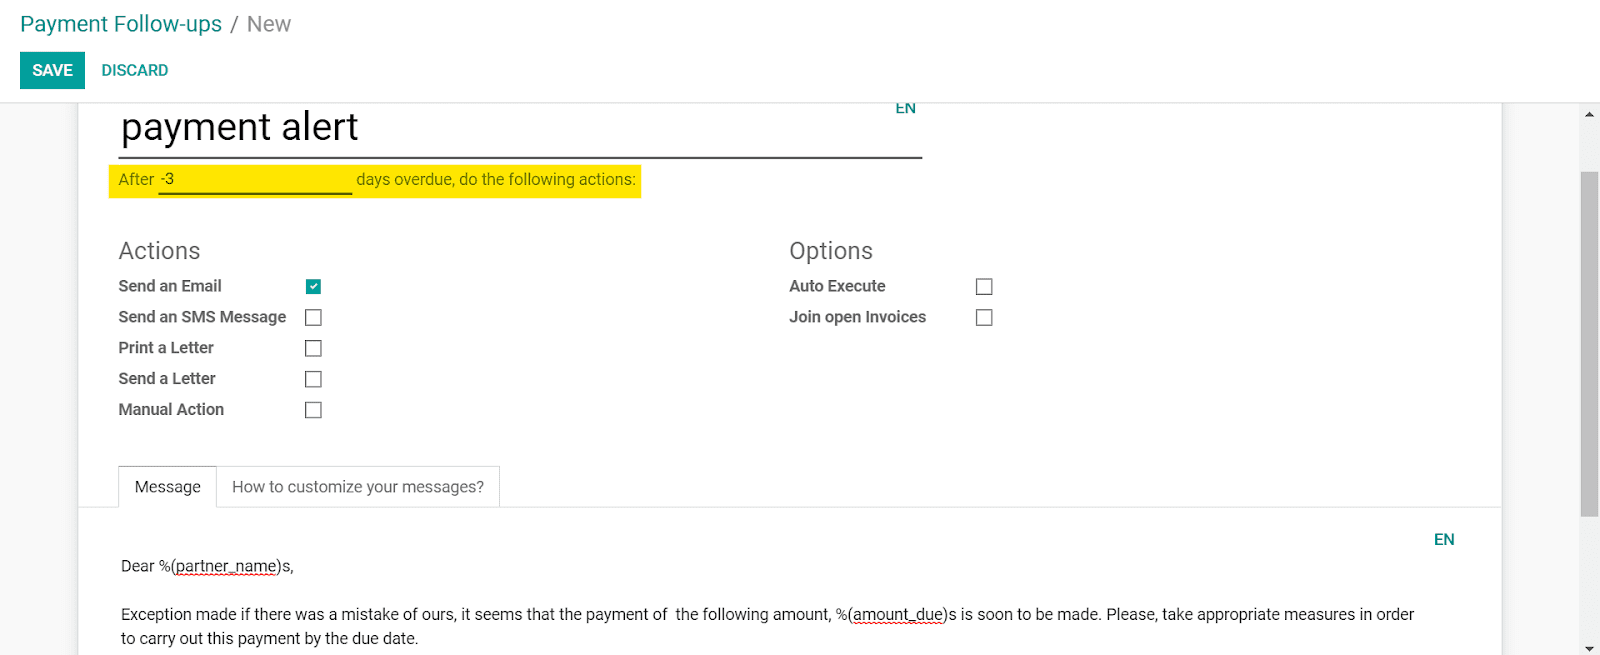Enable the Manual Action checkbox
Viewport: 1600px width, 655px height.
313,410
